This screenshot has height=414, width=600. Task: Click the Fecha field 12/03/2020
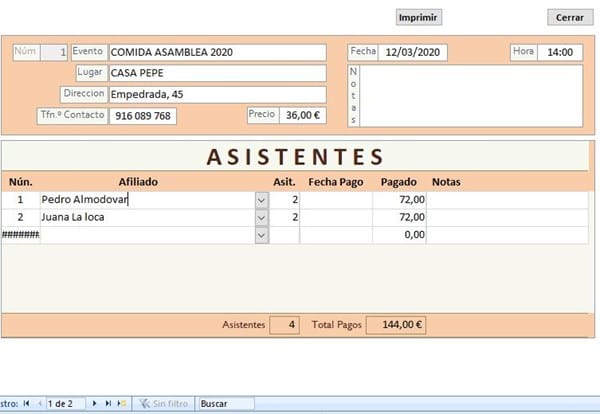[412, 52]
